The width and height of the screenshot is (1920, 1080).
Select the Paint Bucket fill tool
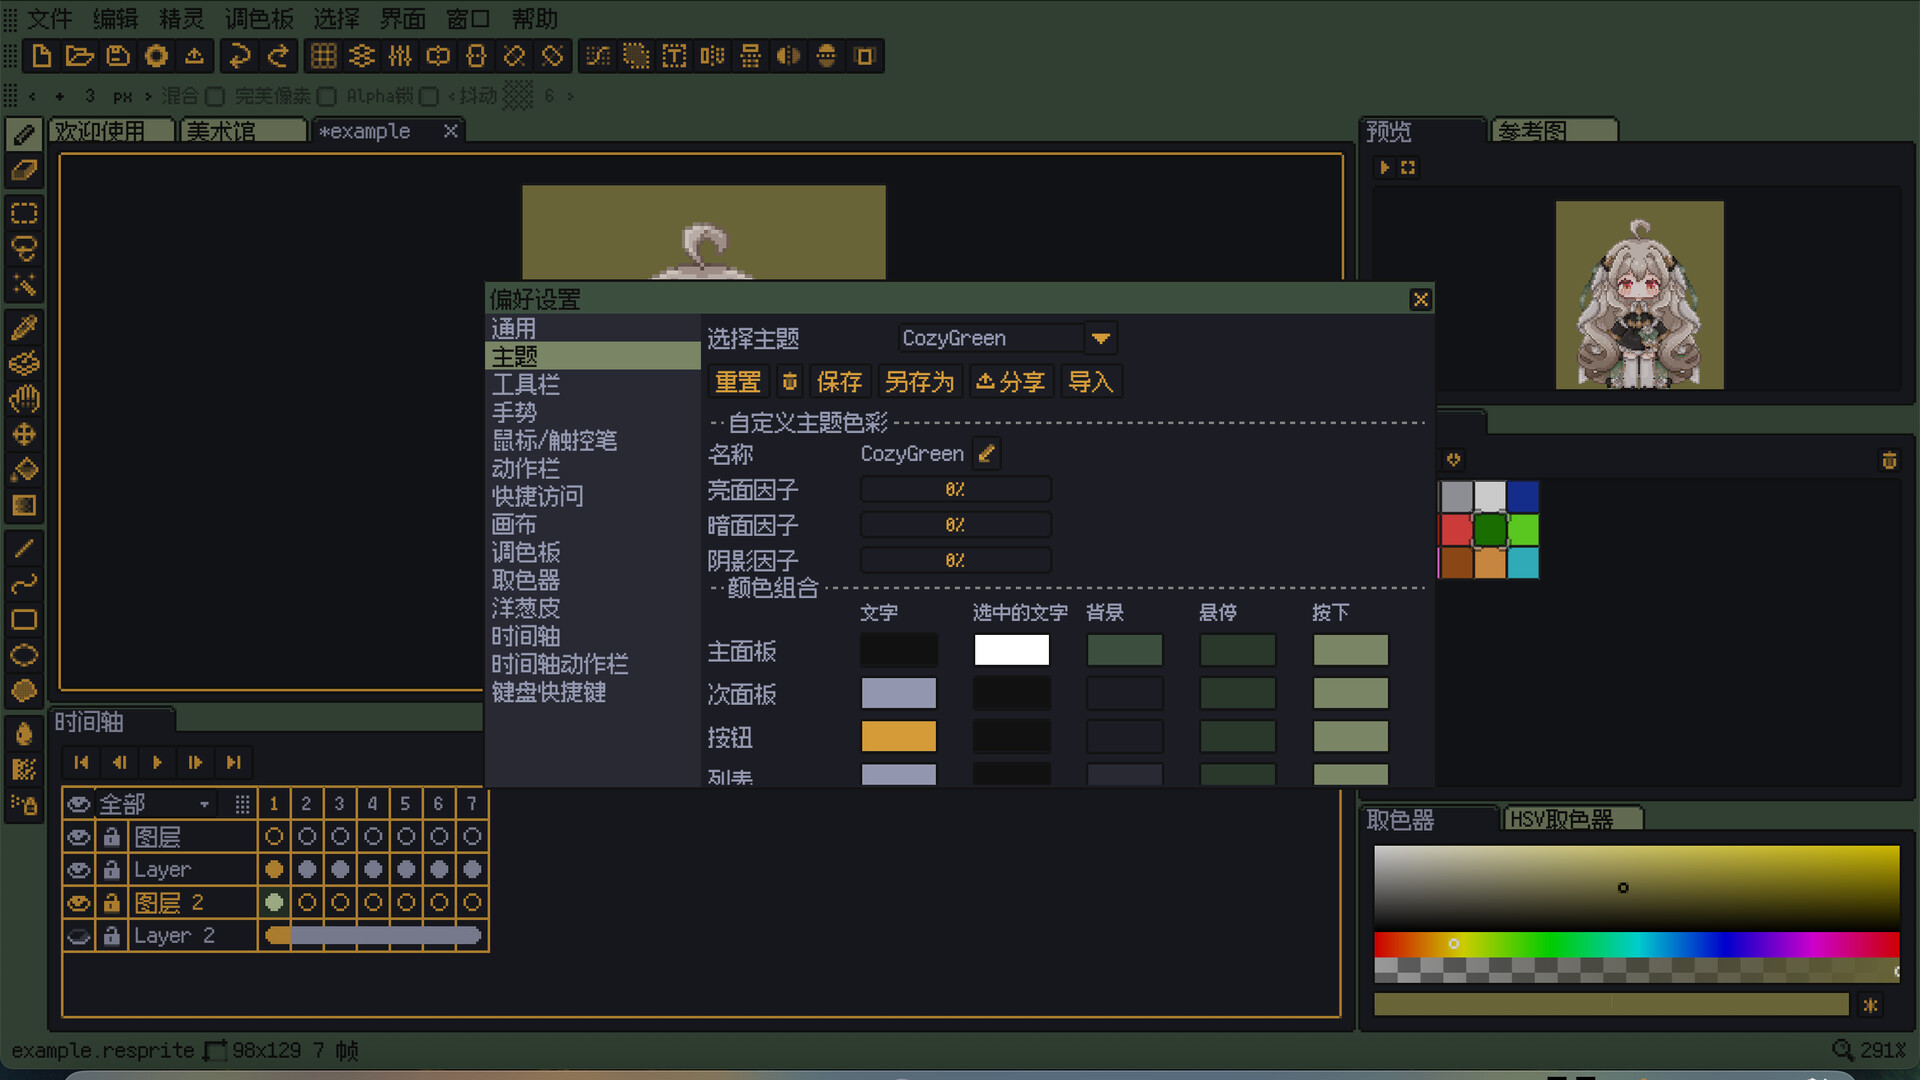coord(24,469)
